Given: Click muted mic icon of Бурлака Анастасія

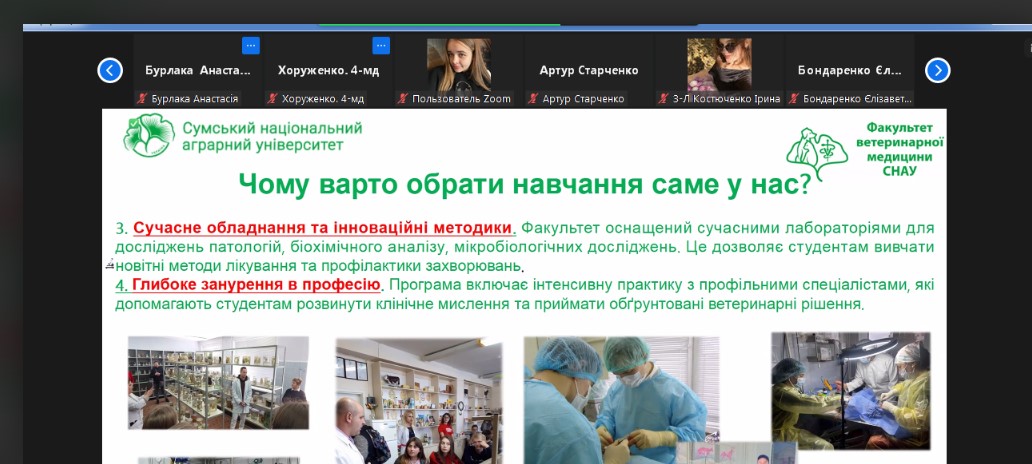Looking at the screenshot, I should (141, 99).
